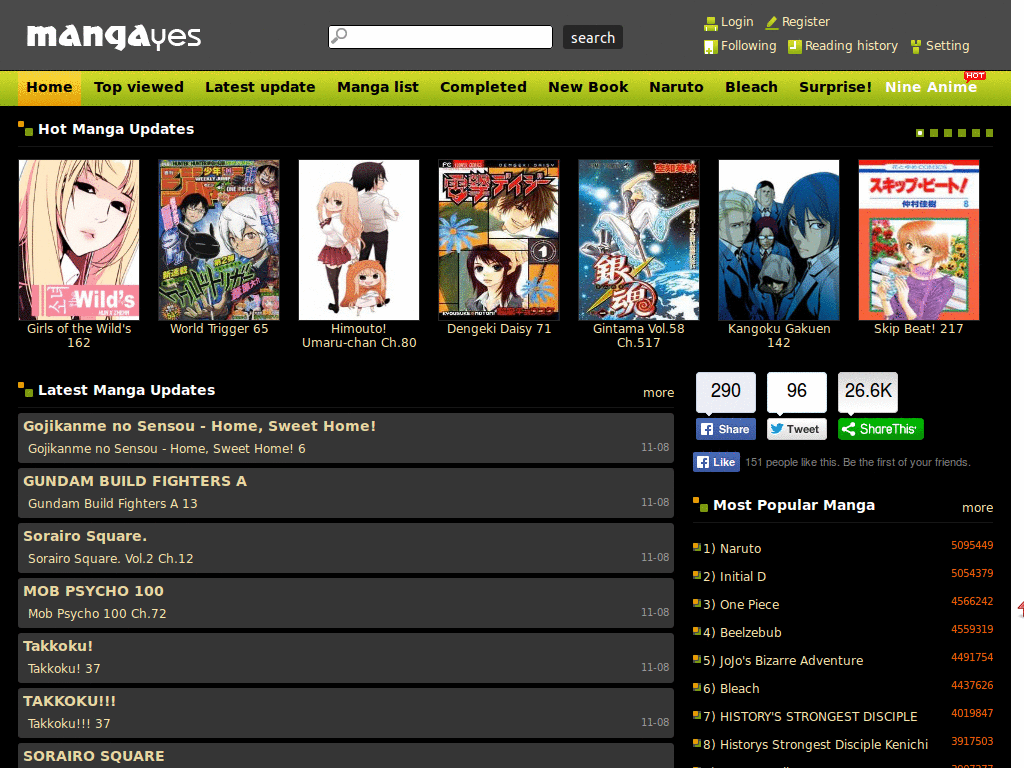Viewport: 1024px width, 768px height.
Task: Click the Reading history icon
Action: click(x=795, y=47)
